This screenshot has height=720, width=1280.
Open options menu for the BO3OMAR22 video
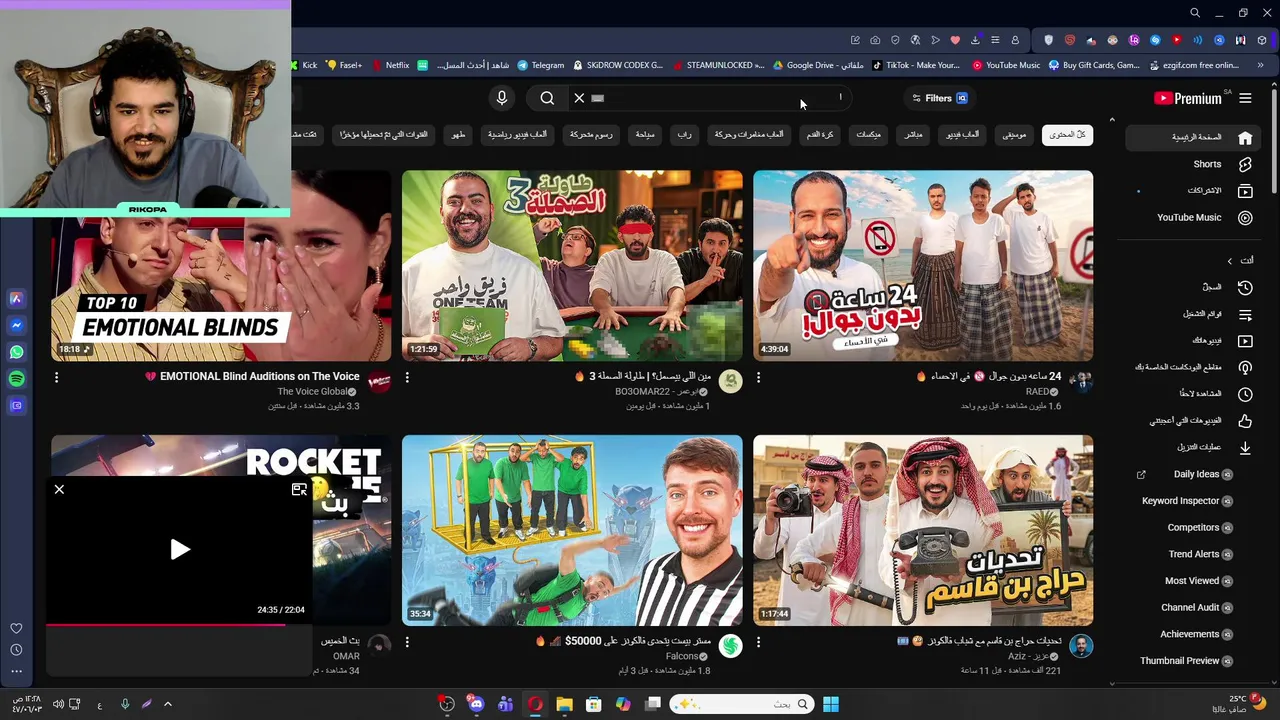click(407, 377)
